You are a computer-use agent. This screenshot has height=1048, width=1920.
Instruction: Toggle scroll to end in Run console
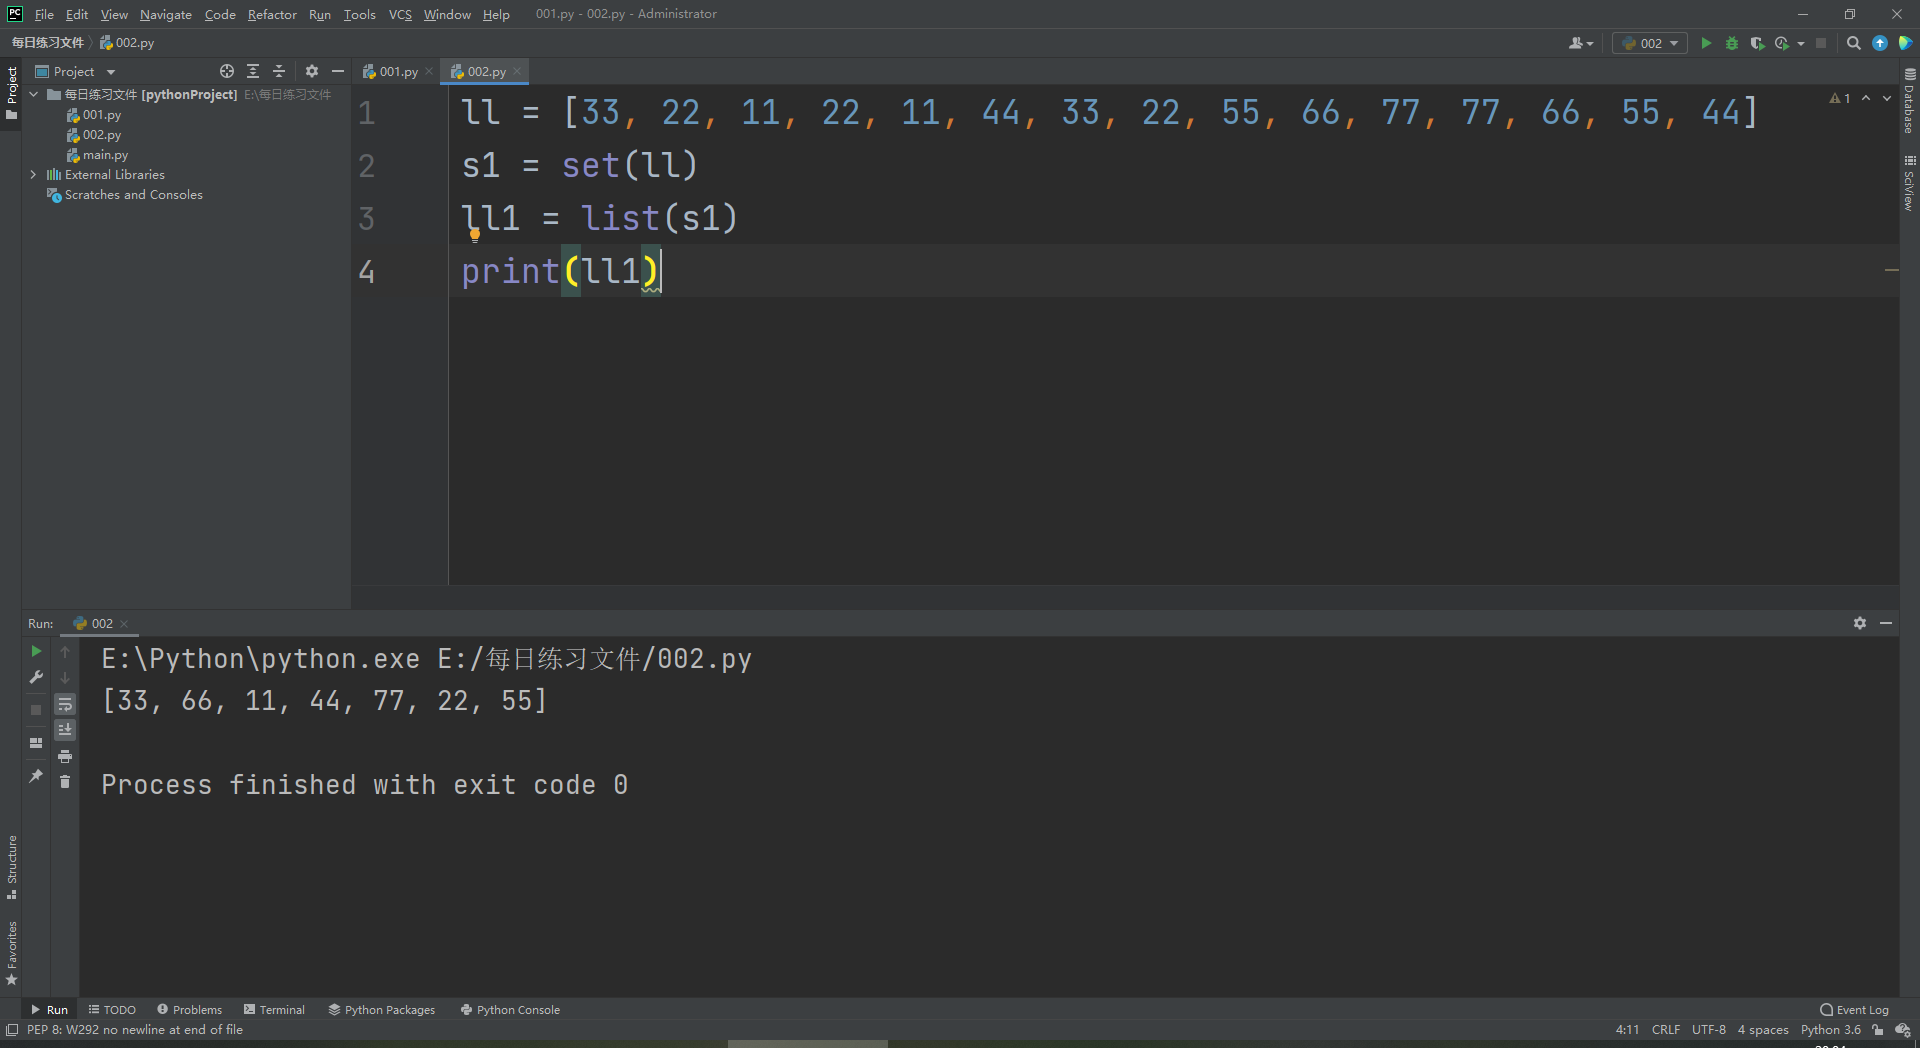[x=65, y=730]
